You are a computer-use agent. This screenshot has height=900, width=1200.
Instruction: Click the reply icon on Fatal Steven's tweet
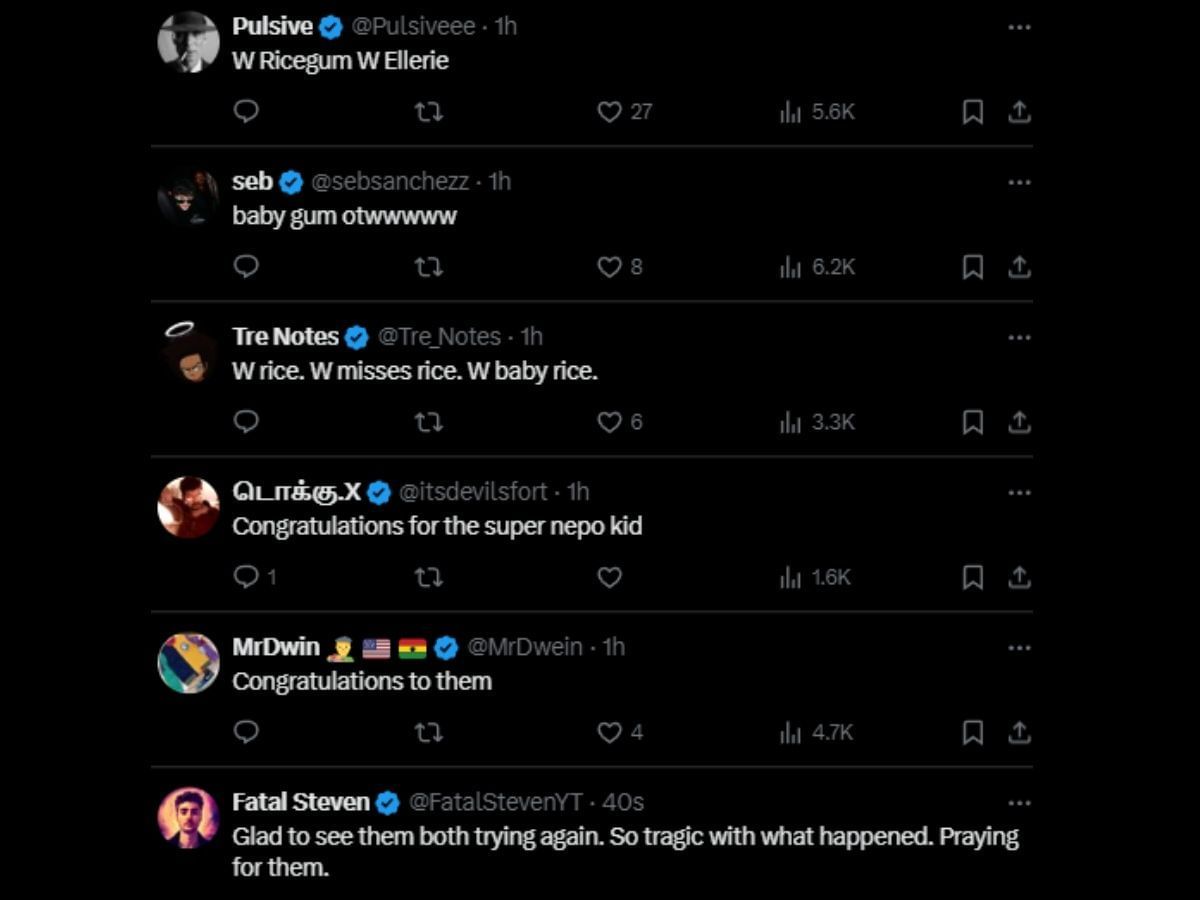(x=246, y=895)
